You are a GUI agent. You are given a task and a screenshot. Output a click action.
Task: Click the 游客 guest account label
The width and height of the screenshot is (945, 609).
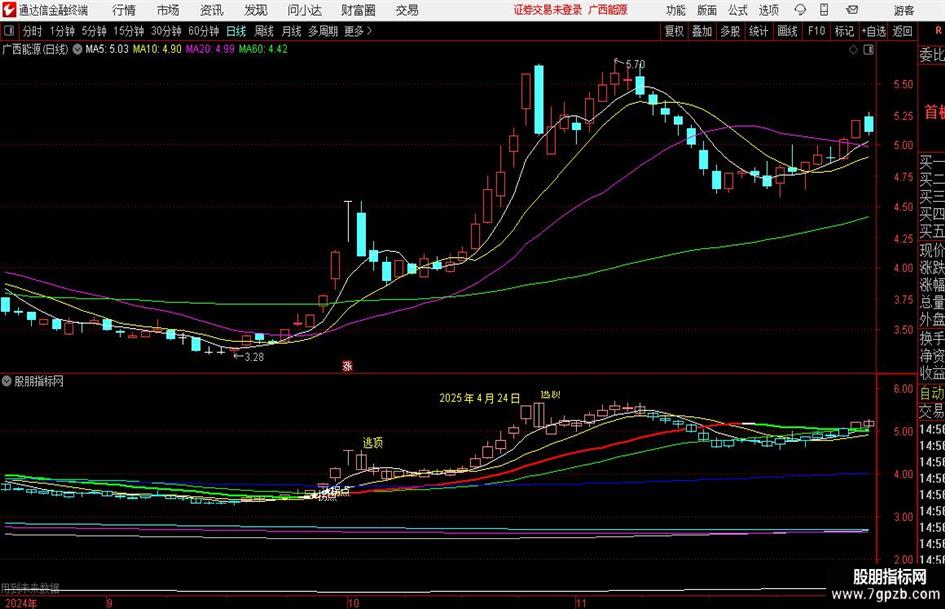904,10
